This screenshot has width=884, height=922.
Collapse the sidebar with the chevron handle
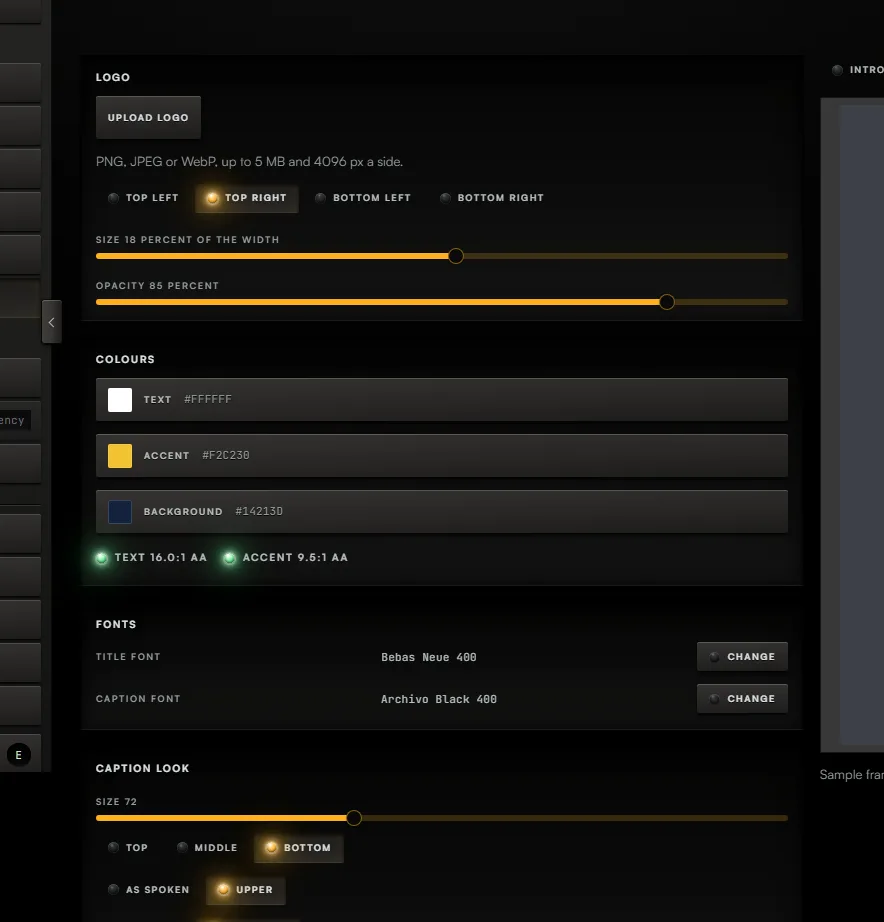point(52,322)
